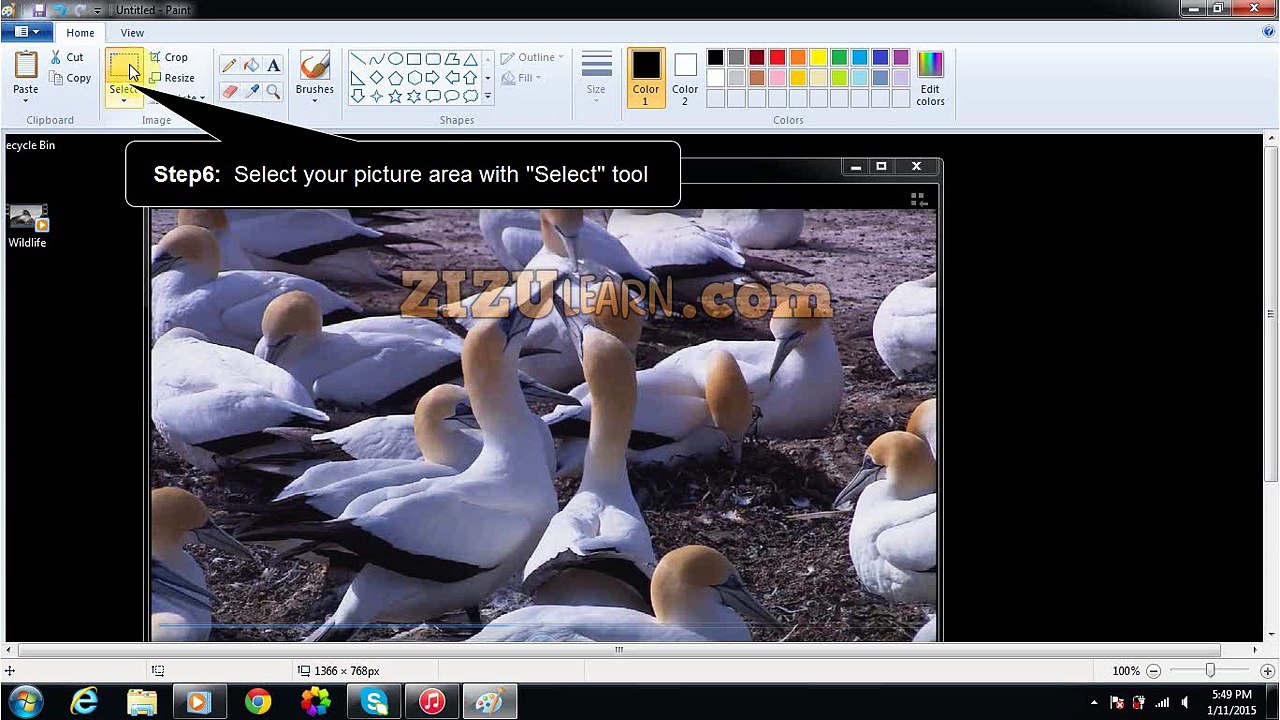
Task: Choose the Right arrow shape
Action: 433,78
